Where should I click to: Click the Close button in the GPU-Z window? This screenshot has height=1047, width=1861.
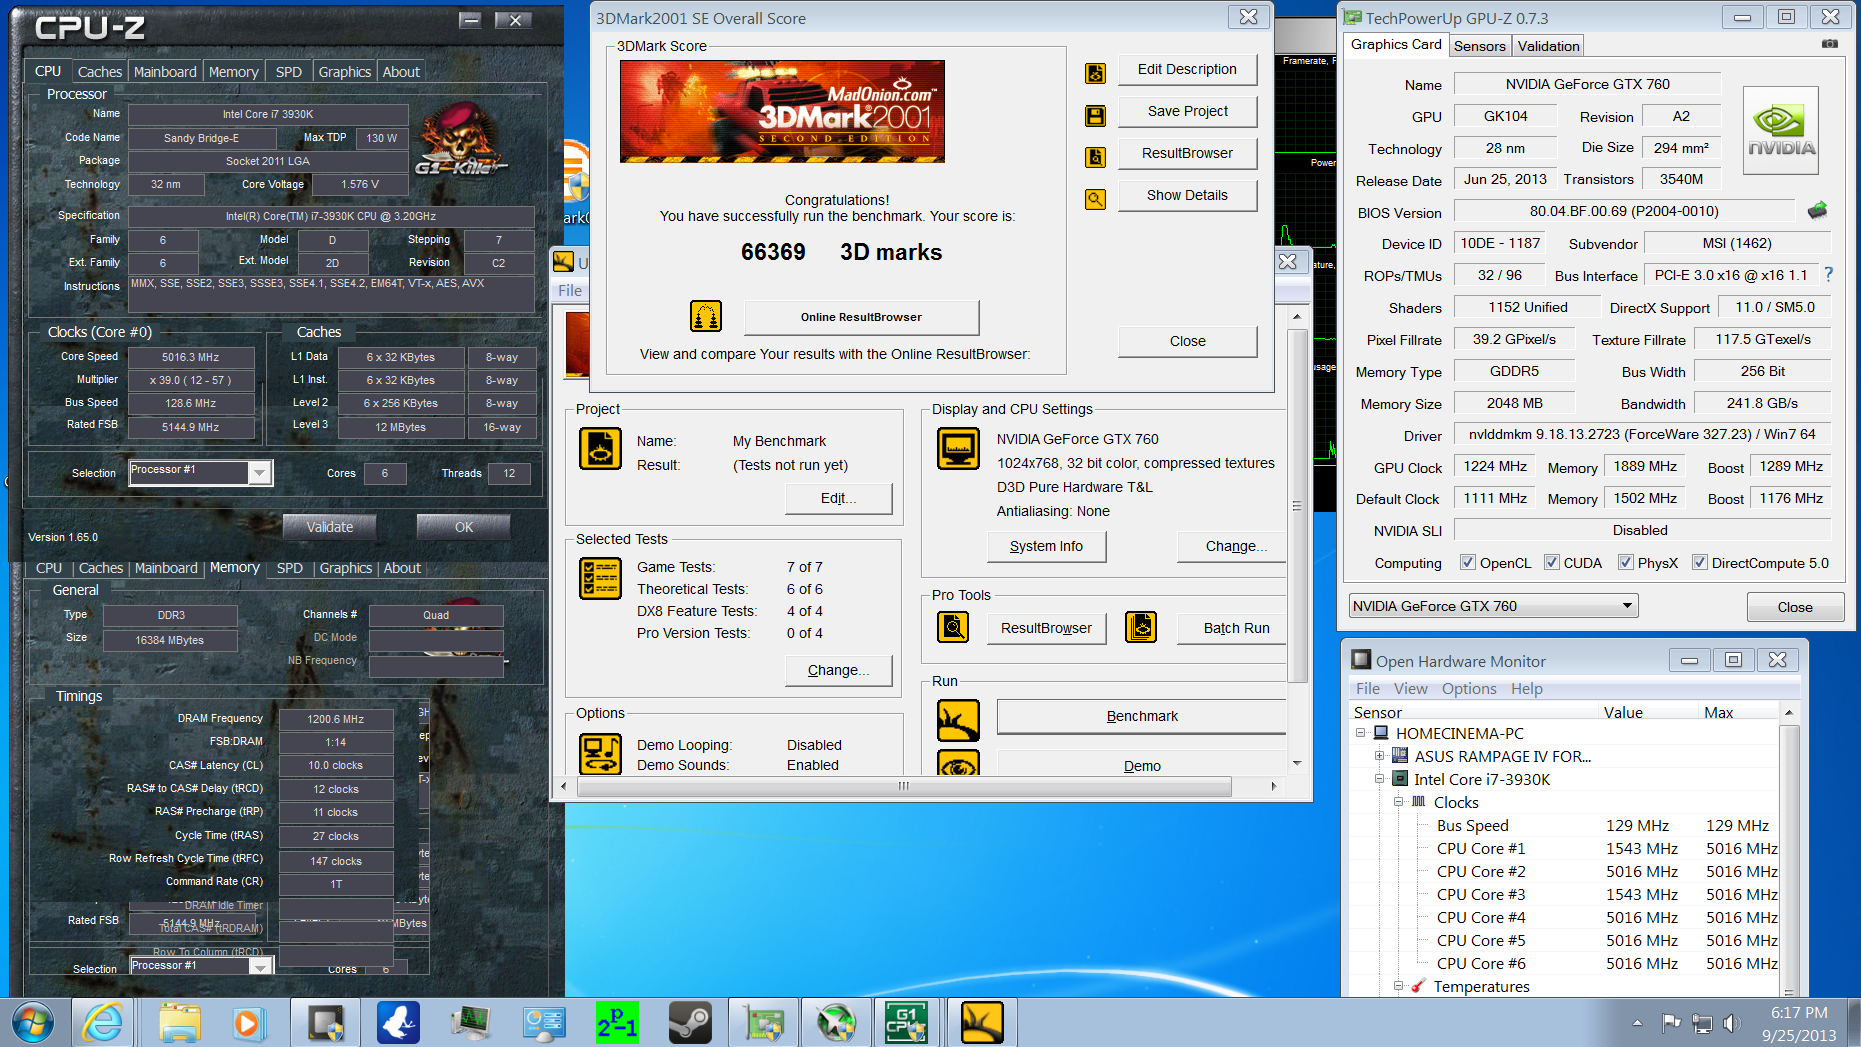[x=1794, y=607]
